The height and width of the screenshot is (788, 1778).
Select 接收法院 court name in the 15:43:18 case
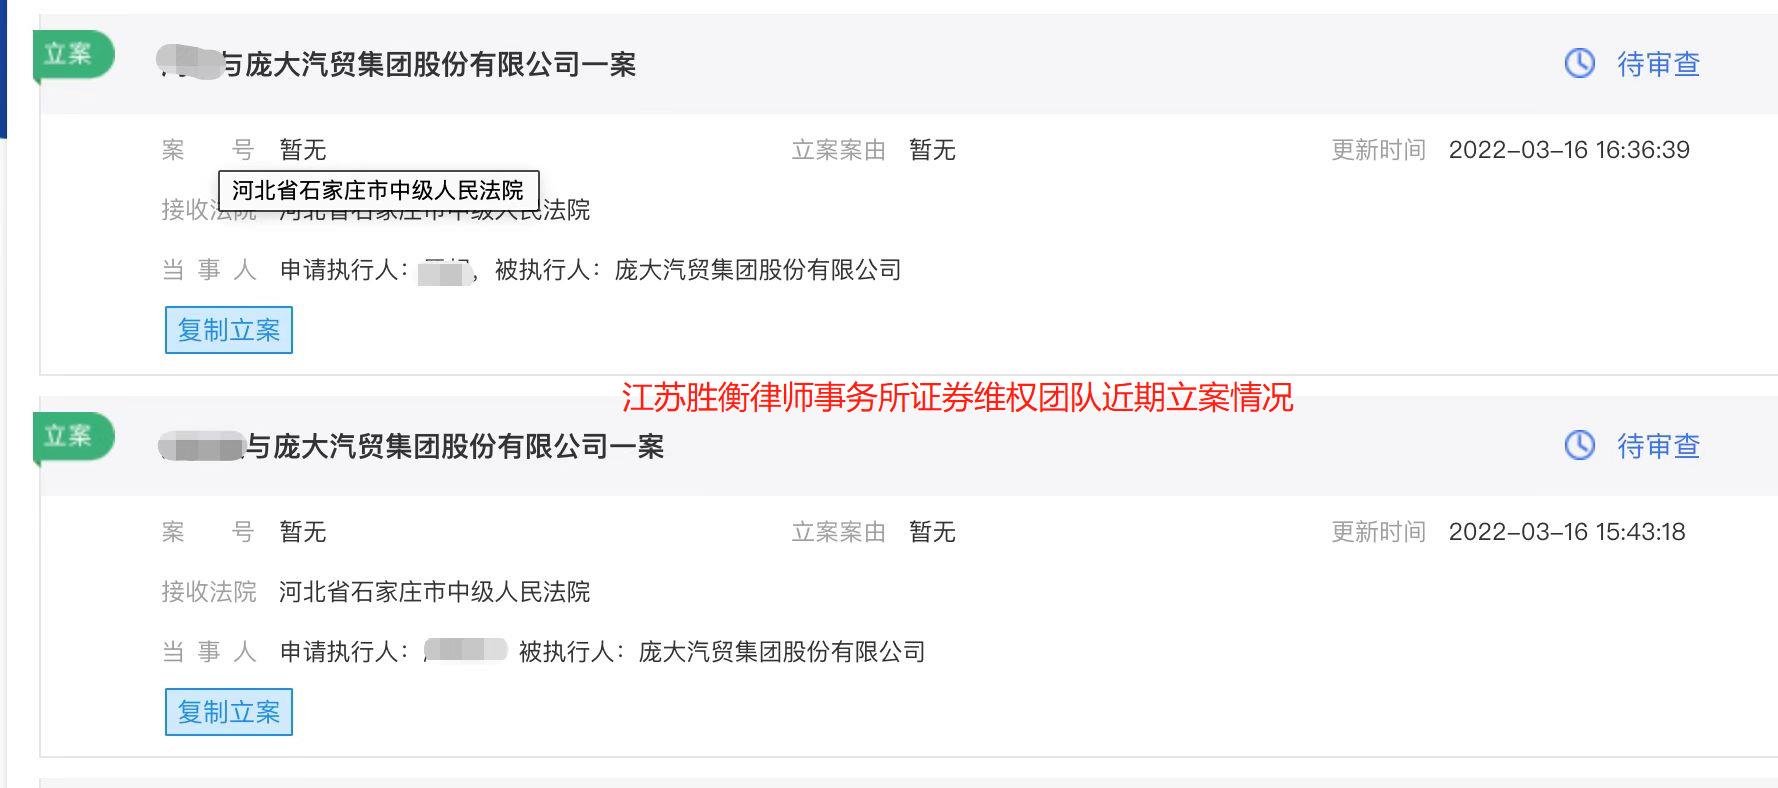434,592
